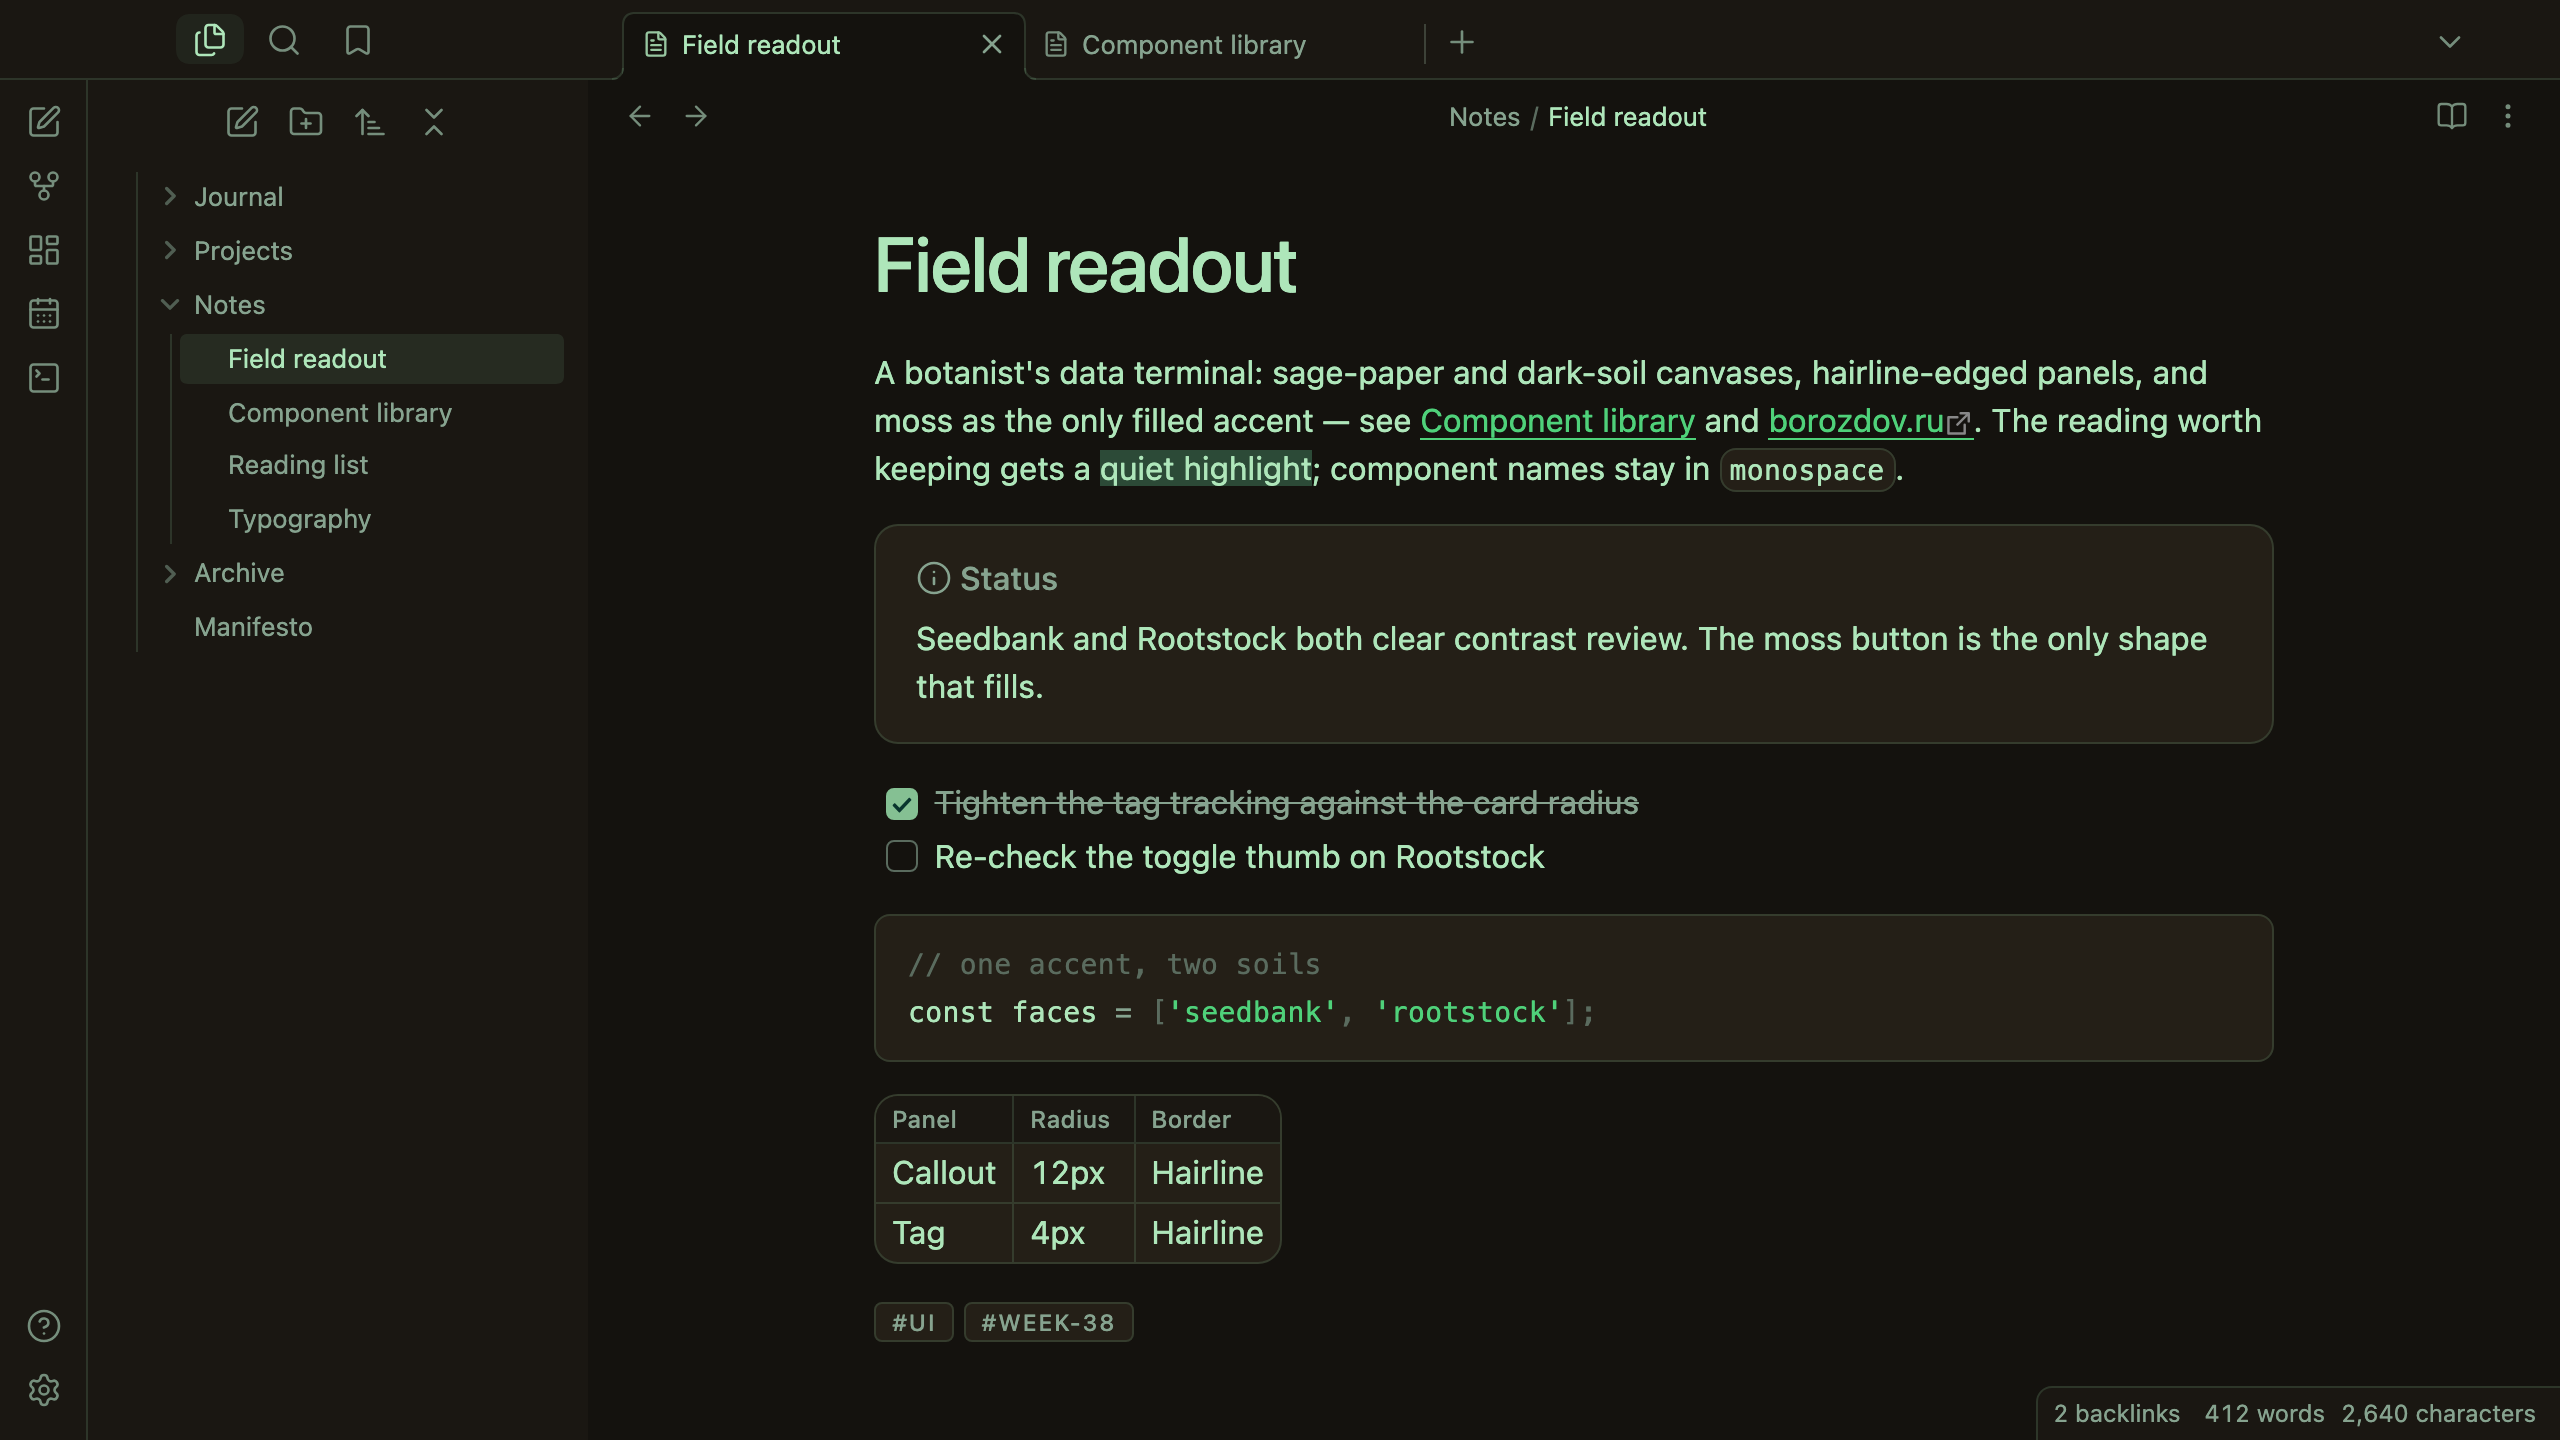Open a new tab with the plus button
This screenshot has height=1440, width=2560.
pyautogui.click(x=1462, y=42)
